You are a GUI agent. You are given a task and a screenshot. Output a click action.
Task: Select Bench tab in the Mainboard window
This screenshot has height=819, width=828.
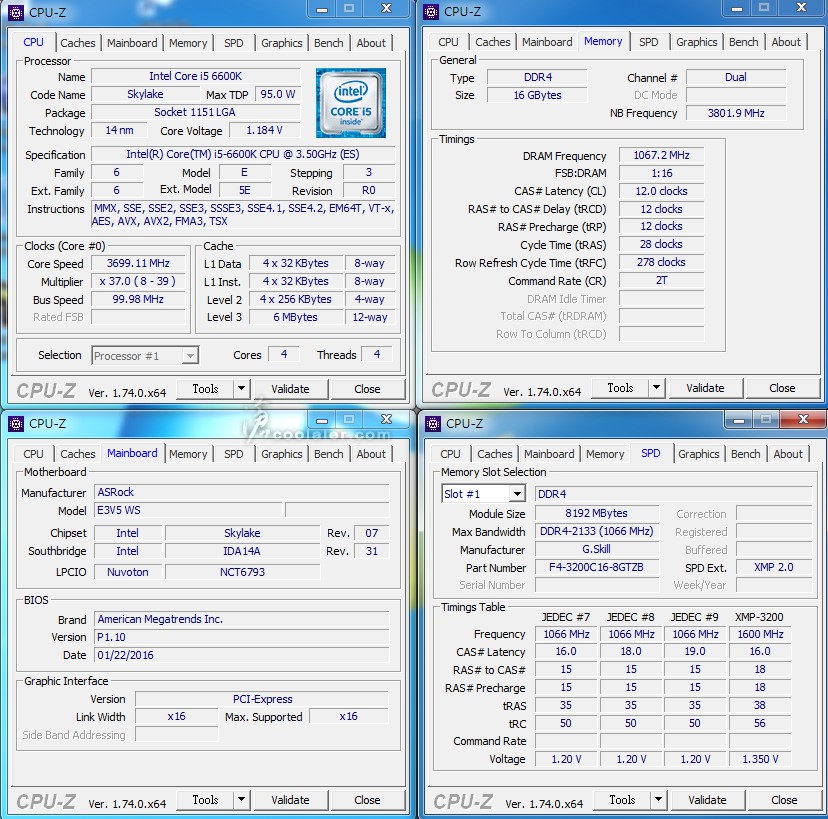coord(328,454)
